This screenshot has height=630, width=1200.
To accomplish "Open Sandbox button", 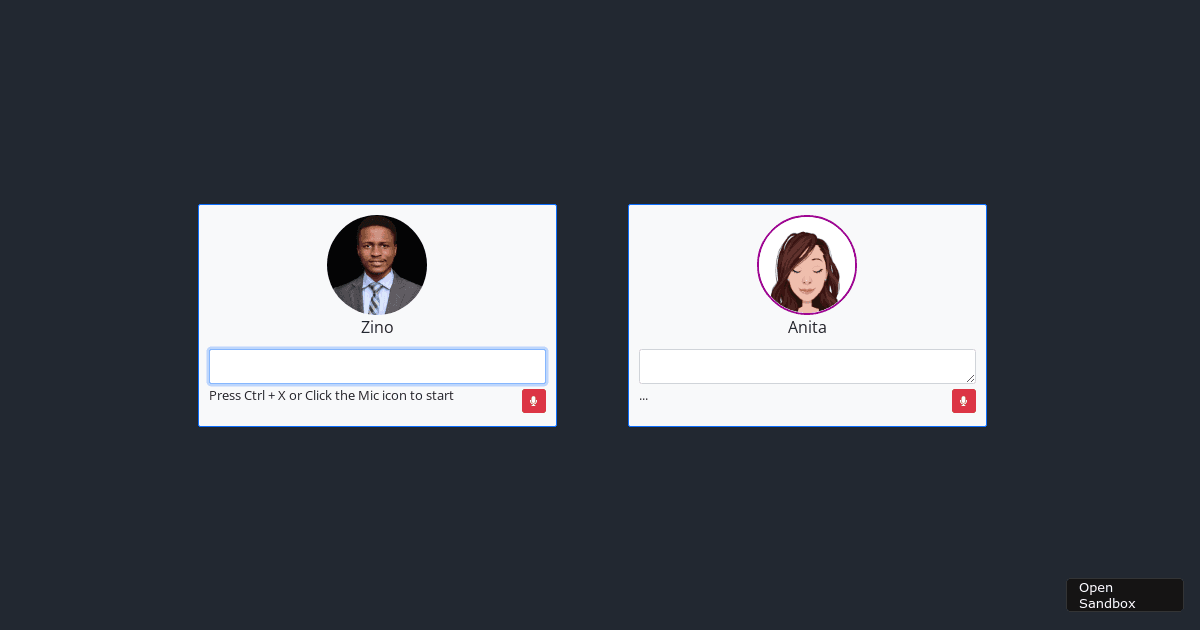I will (x=1125, y=595).
